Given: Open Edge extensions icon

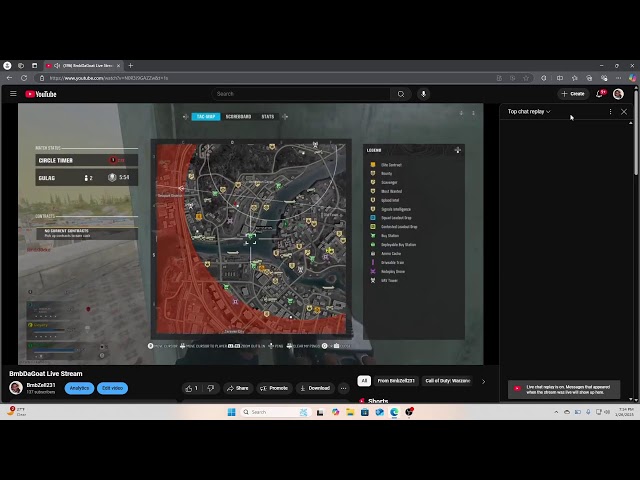Looking at the screenshot, I should [x=544, y=78].
